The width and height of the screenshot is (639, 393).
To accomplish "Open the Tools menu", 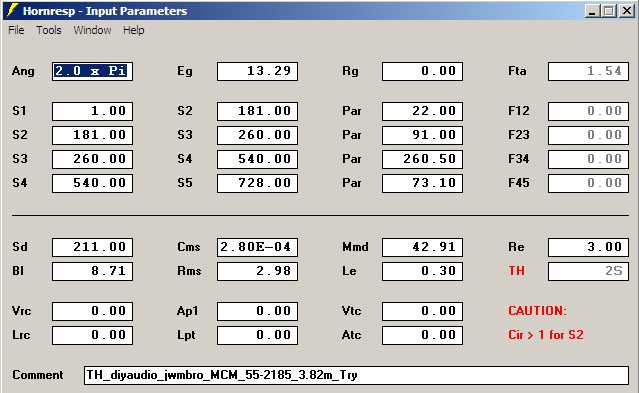I will click(x=49, y=30).
